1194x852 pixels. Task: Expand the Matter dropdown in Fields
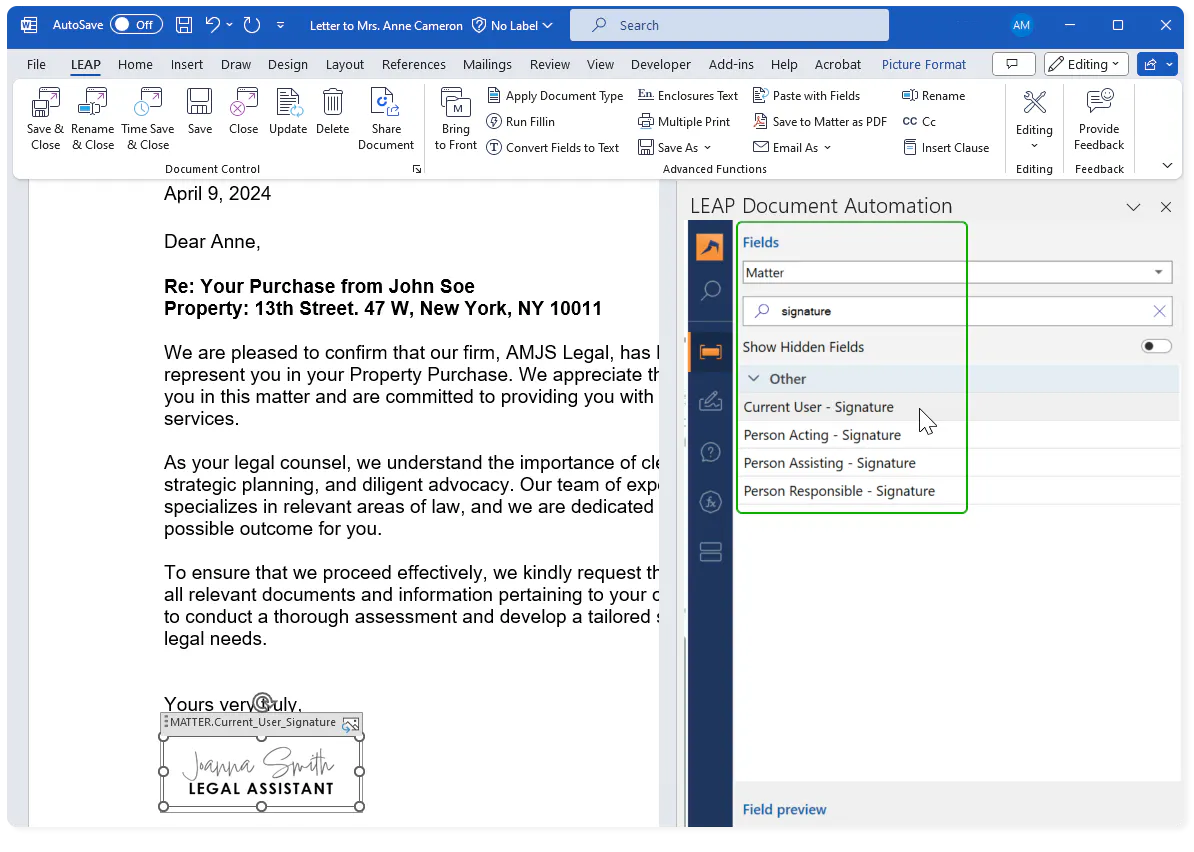coord(1158,273)
